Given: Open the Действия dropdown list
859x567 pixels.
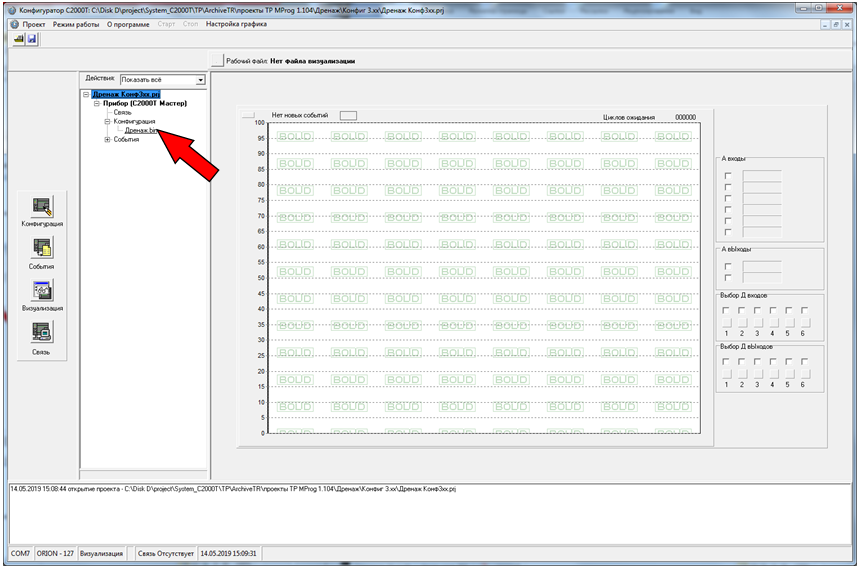Looking at the screenshot, I should [200, 79].
